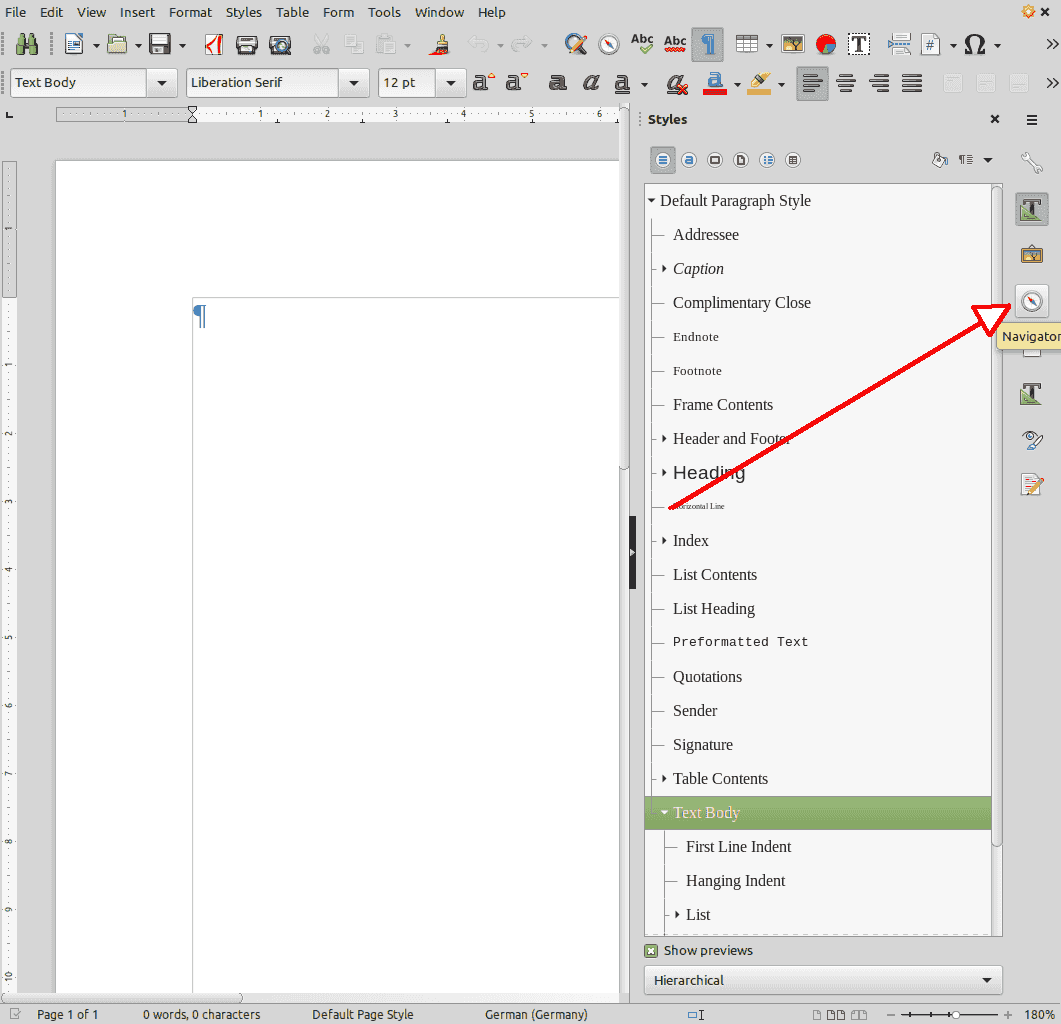Expand the Table Contents style node
This screenshot has height=1024, width=1061.
(x=664, y=778)
